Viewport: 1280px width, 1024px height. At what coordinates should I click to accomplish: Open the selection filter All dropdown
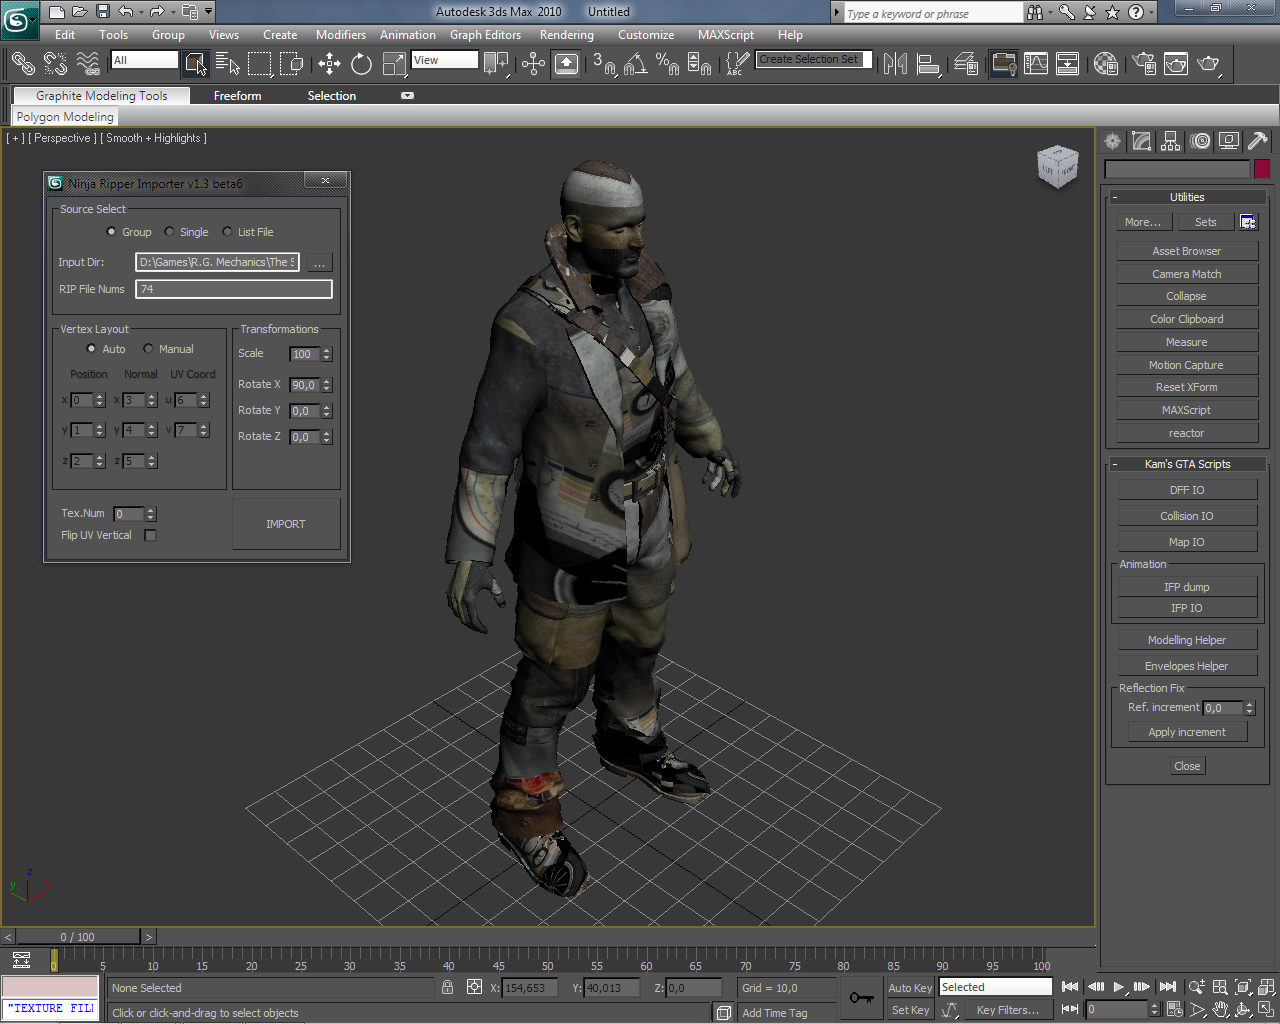pos(144,60)
